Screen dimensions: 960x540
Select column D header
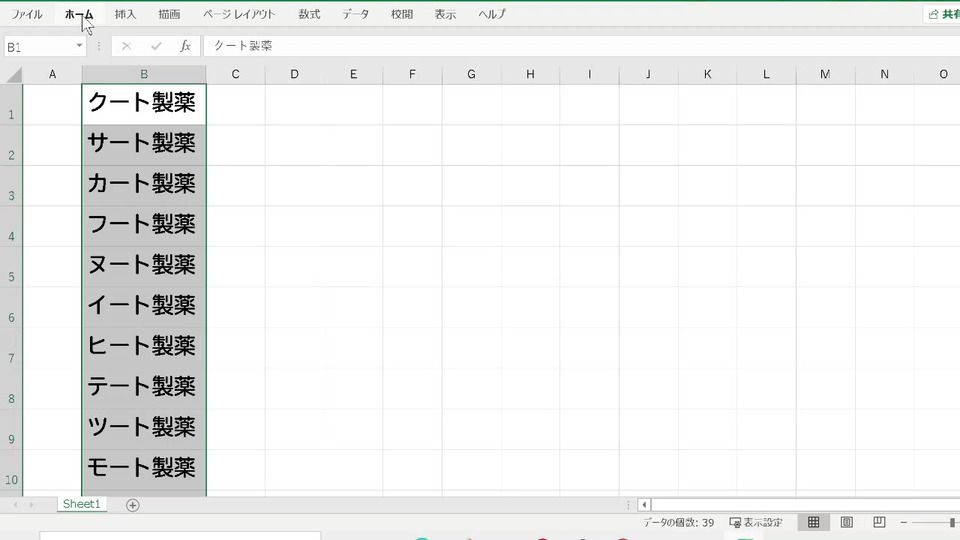click(294, 74)
